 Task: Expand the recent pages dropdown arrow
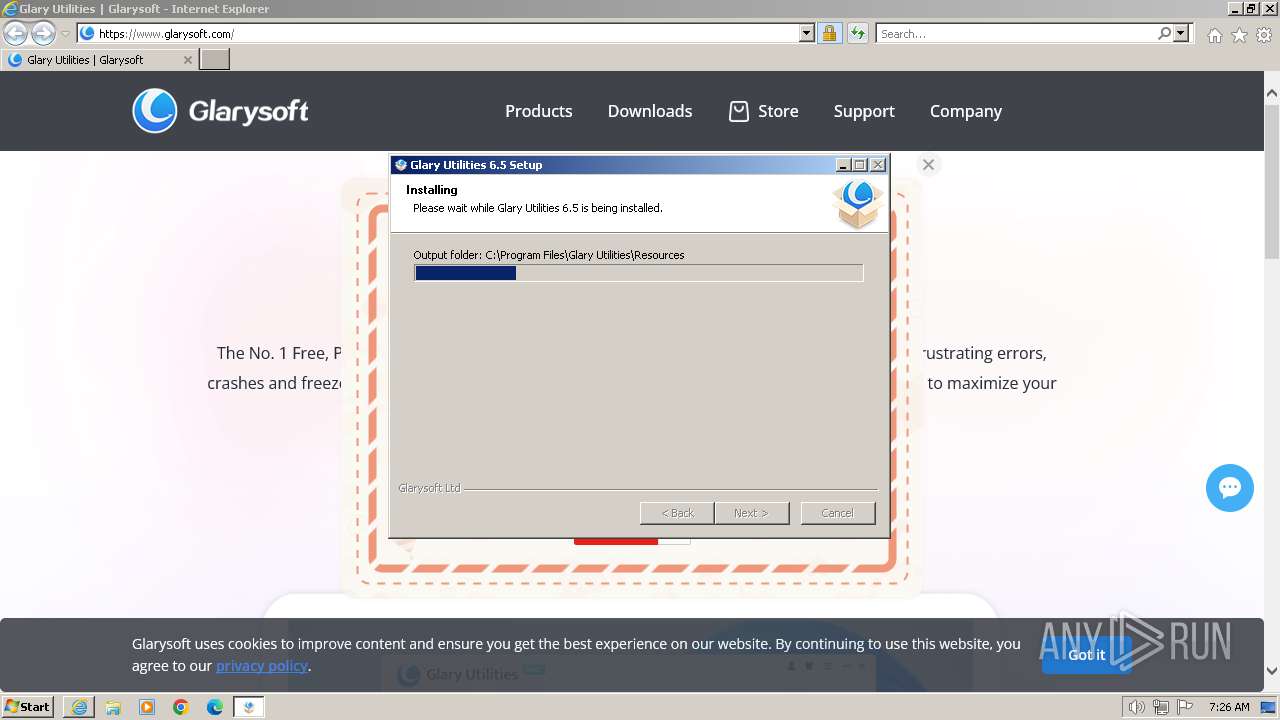[x=65, y=33]
